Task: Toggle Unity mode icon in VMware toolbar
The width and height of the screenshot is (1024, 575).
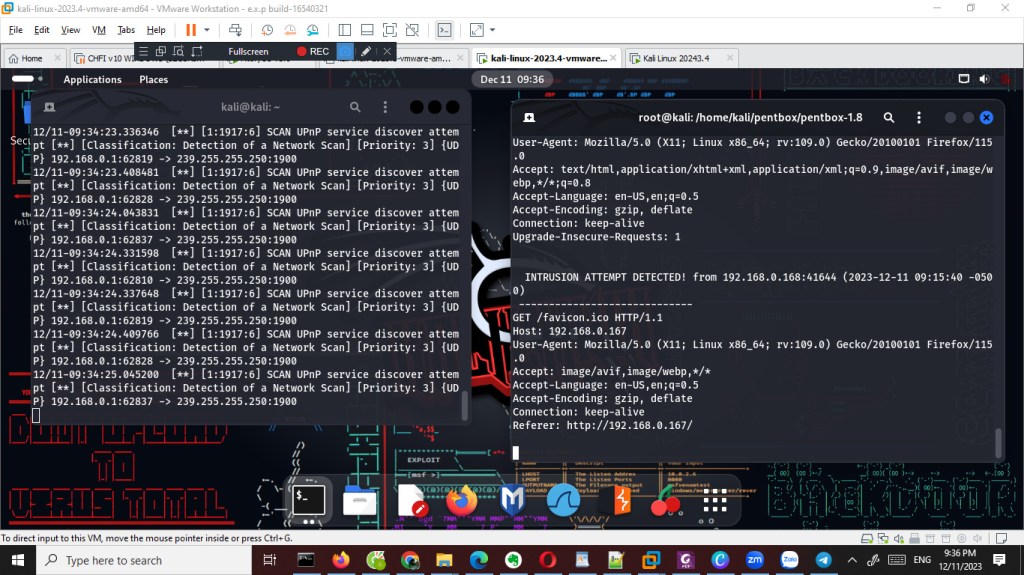Action: pyautogui.click(x=412, y=30)
